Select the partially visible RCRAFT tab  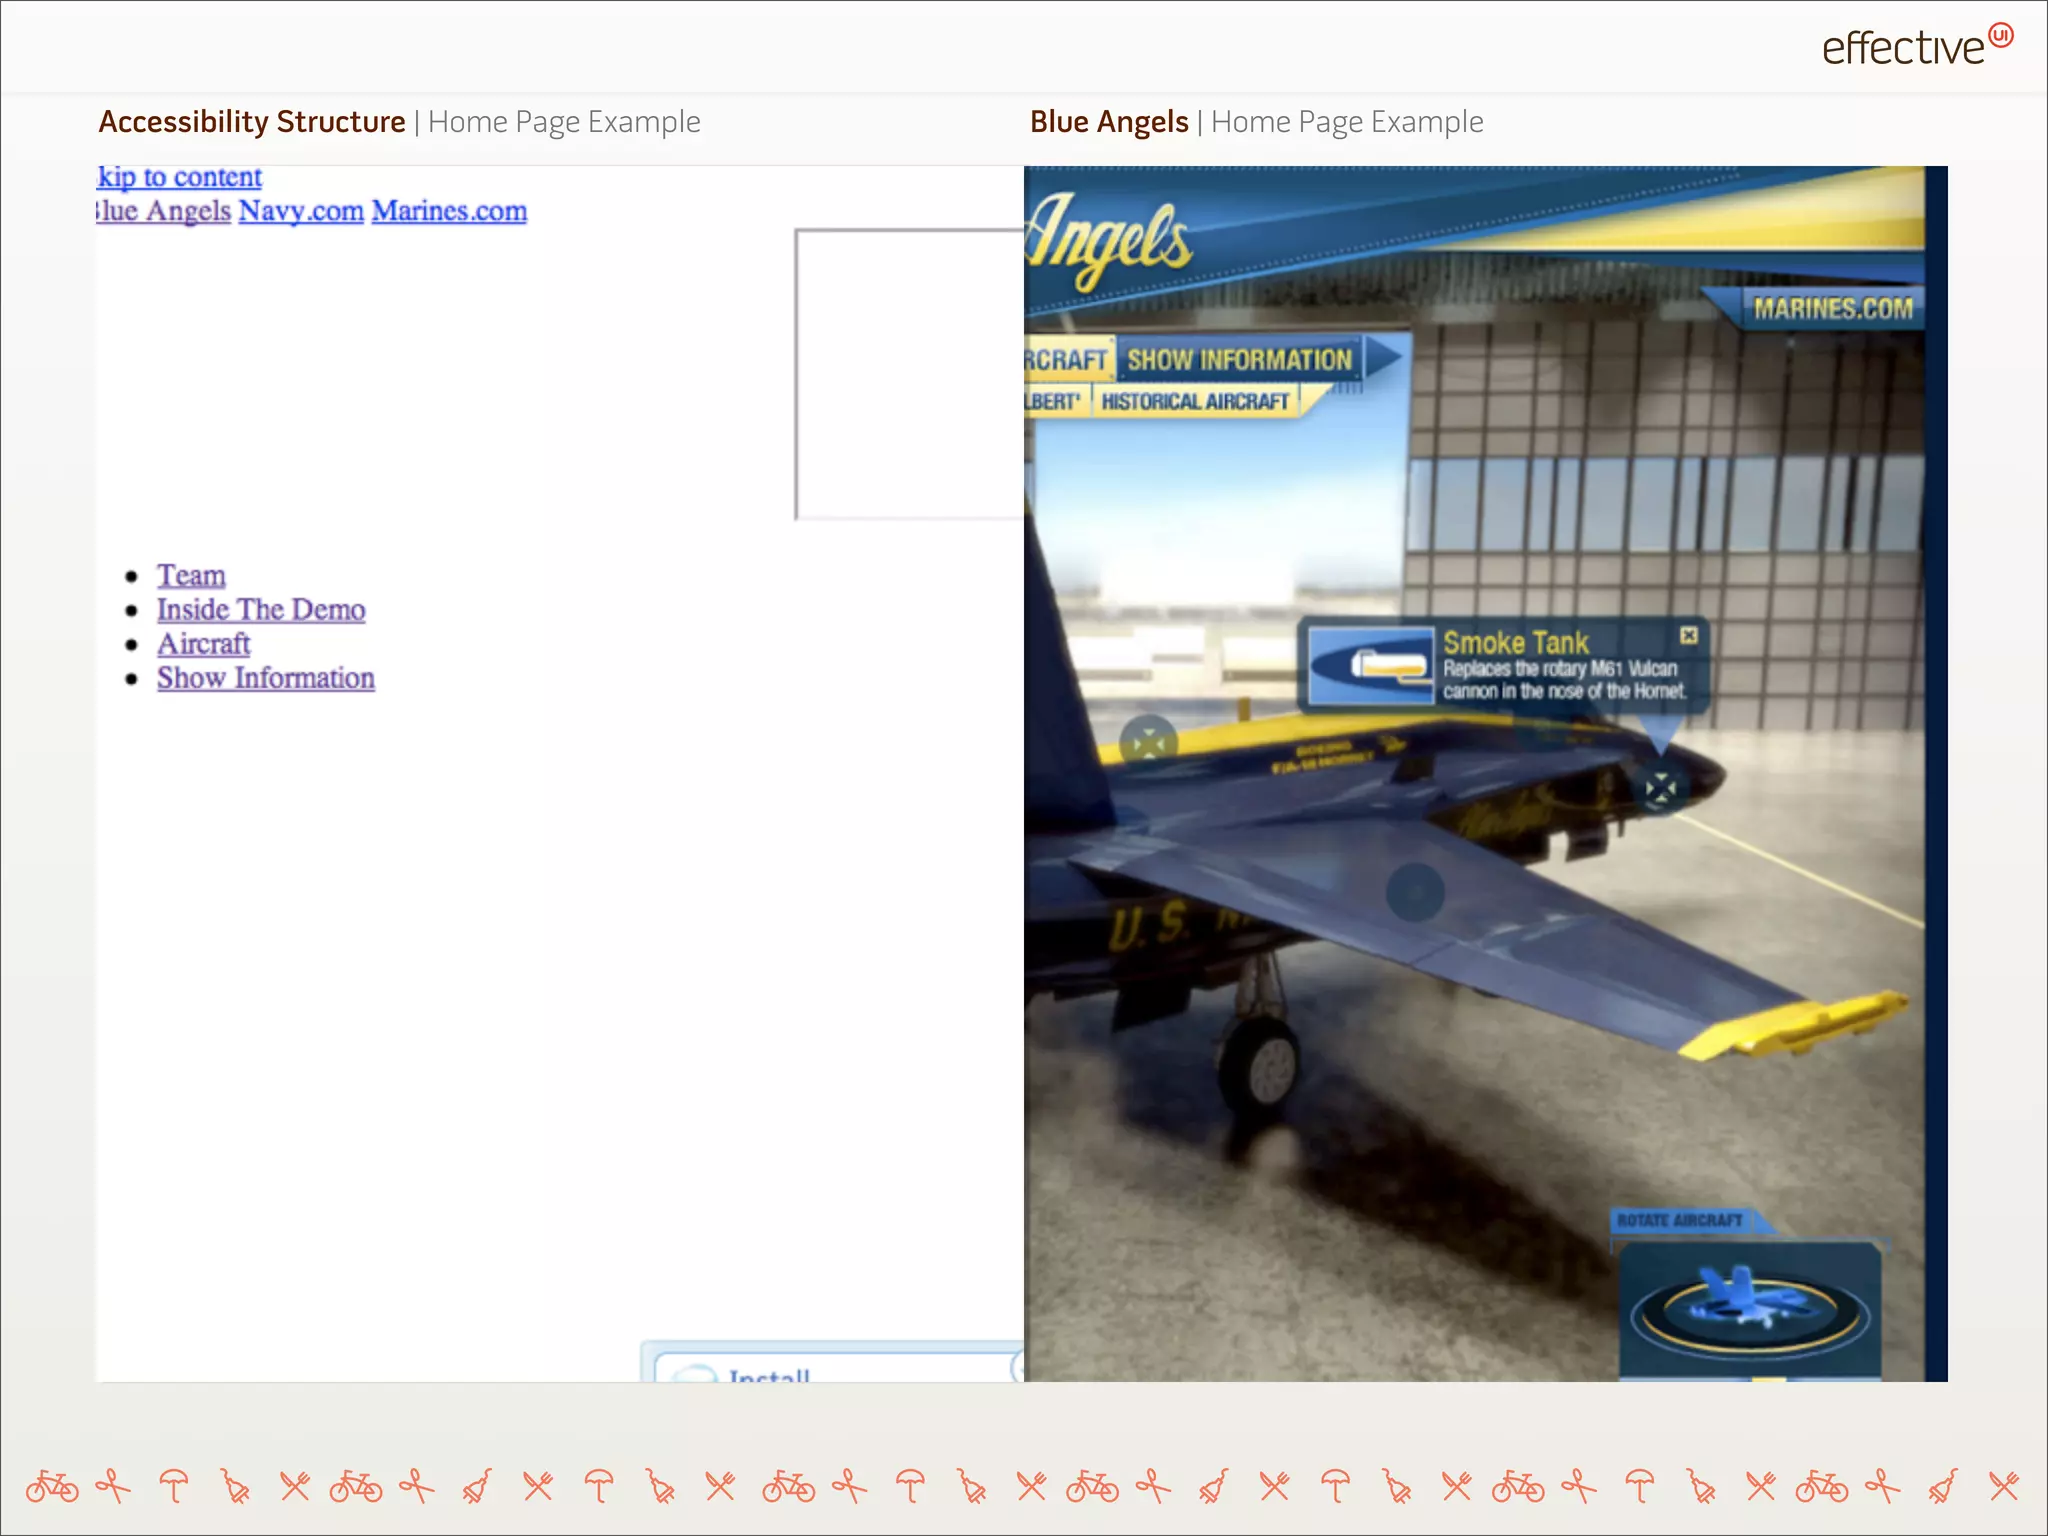click(x=1067, y=360)
